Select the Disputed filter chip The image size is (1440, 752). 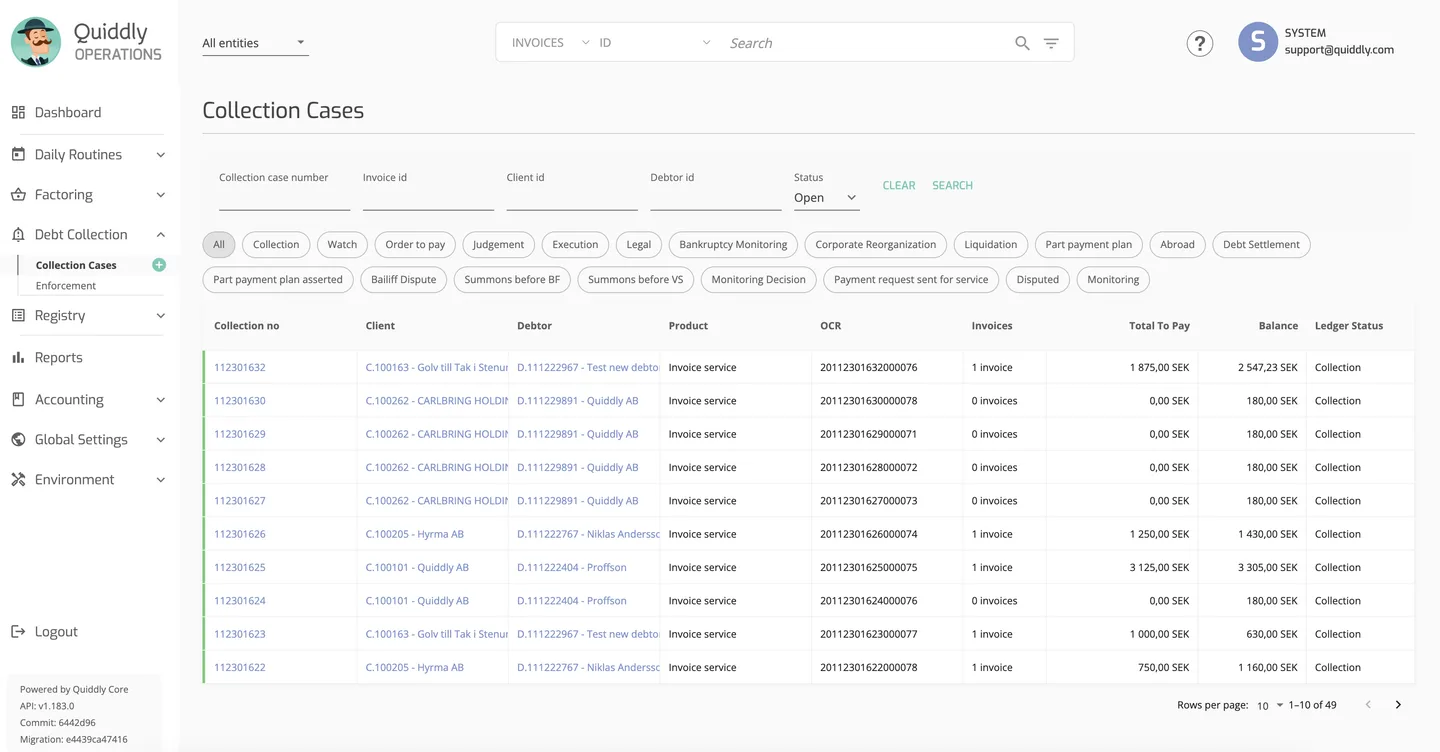(1038, 279)
